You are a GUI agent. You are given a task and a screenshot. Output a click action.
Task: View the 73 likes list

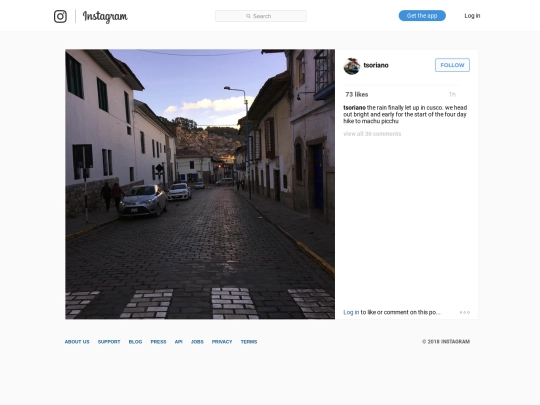356,94
